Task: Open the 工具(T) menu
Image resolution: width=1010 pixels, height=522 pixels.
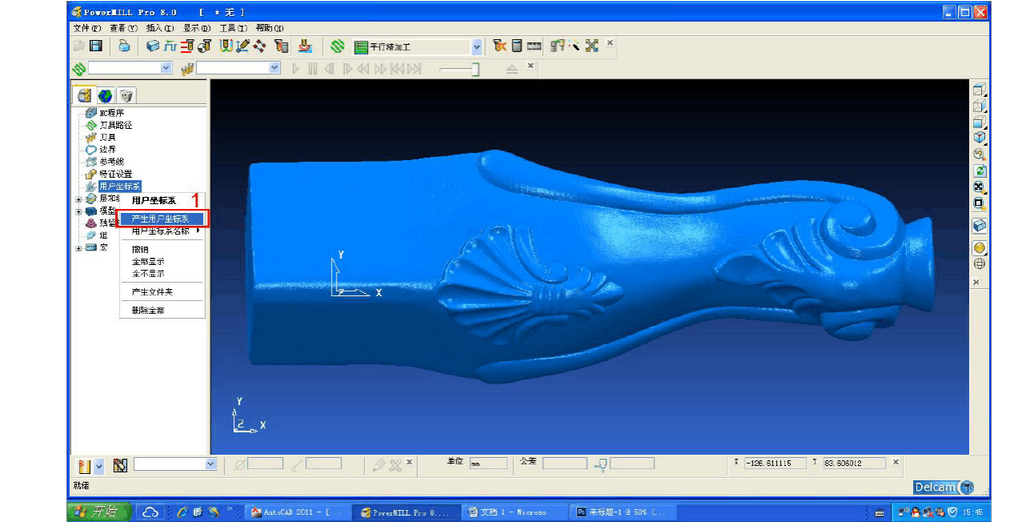Action: coord(233,28)
